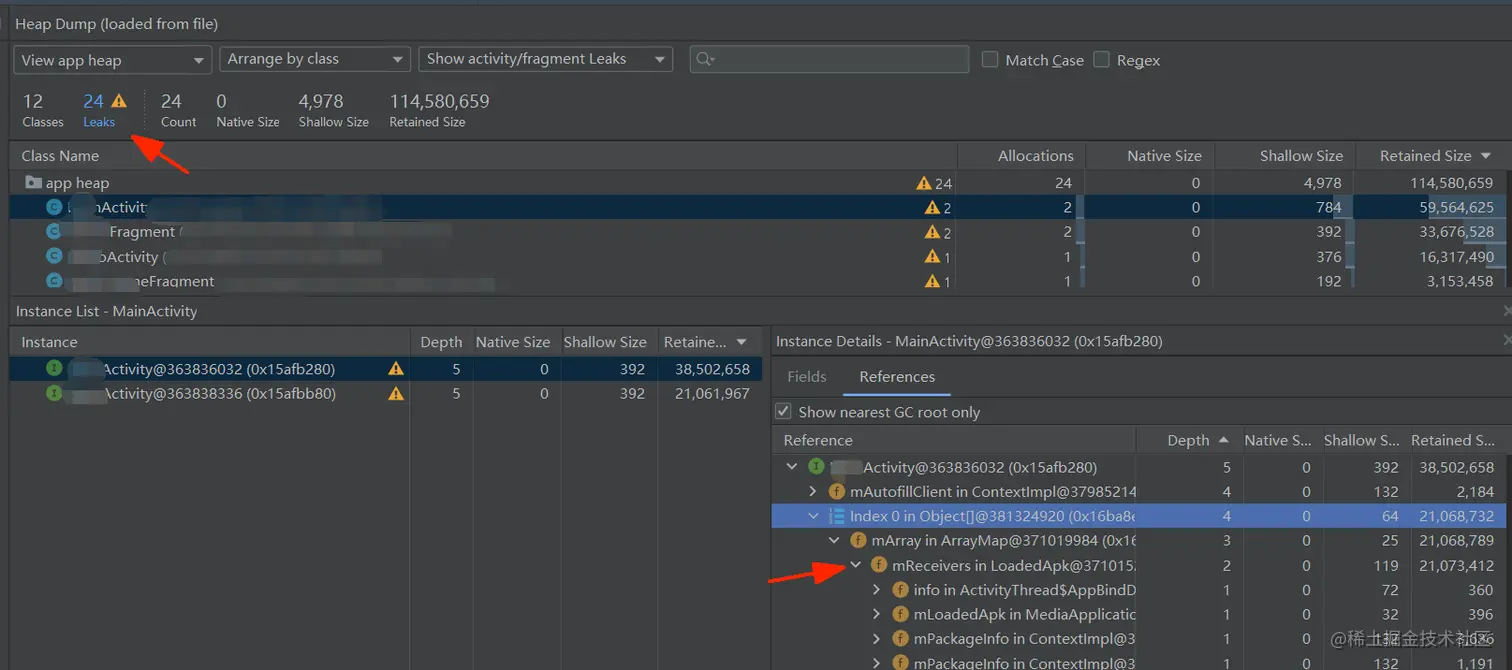Click References Depth sort arrow header
This screenshot has width=1512, height=670.
click(x=1223, y=440)
